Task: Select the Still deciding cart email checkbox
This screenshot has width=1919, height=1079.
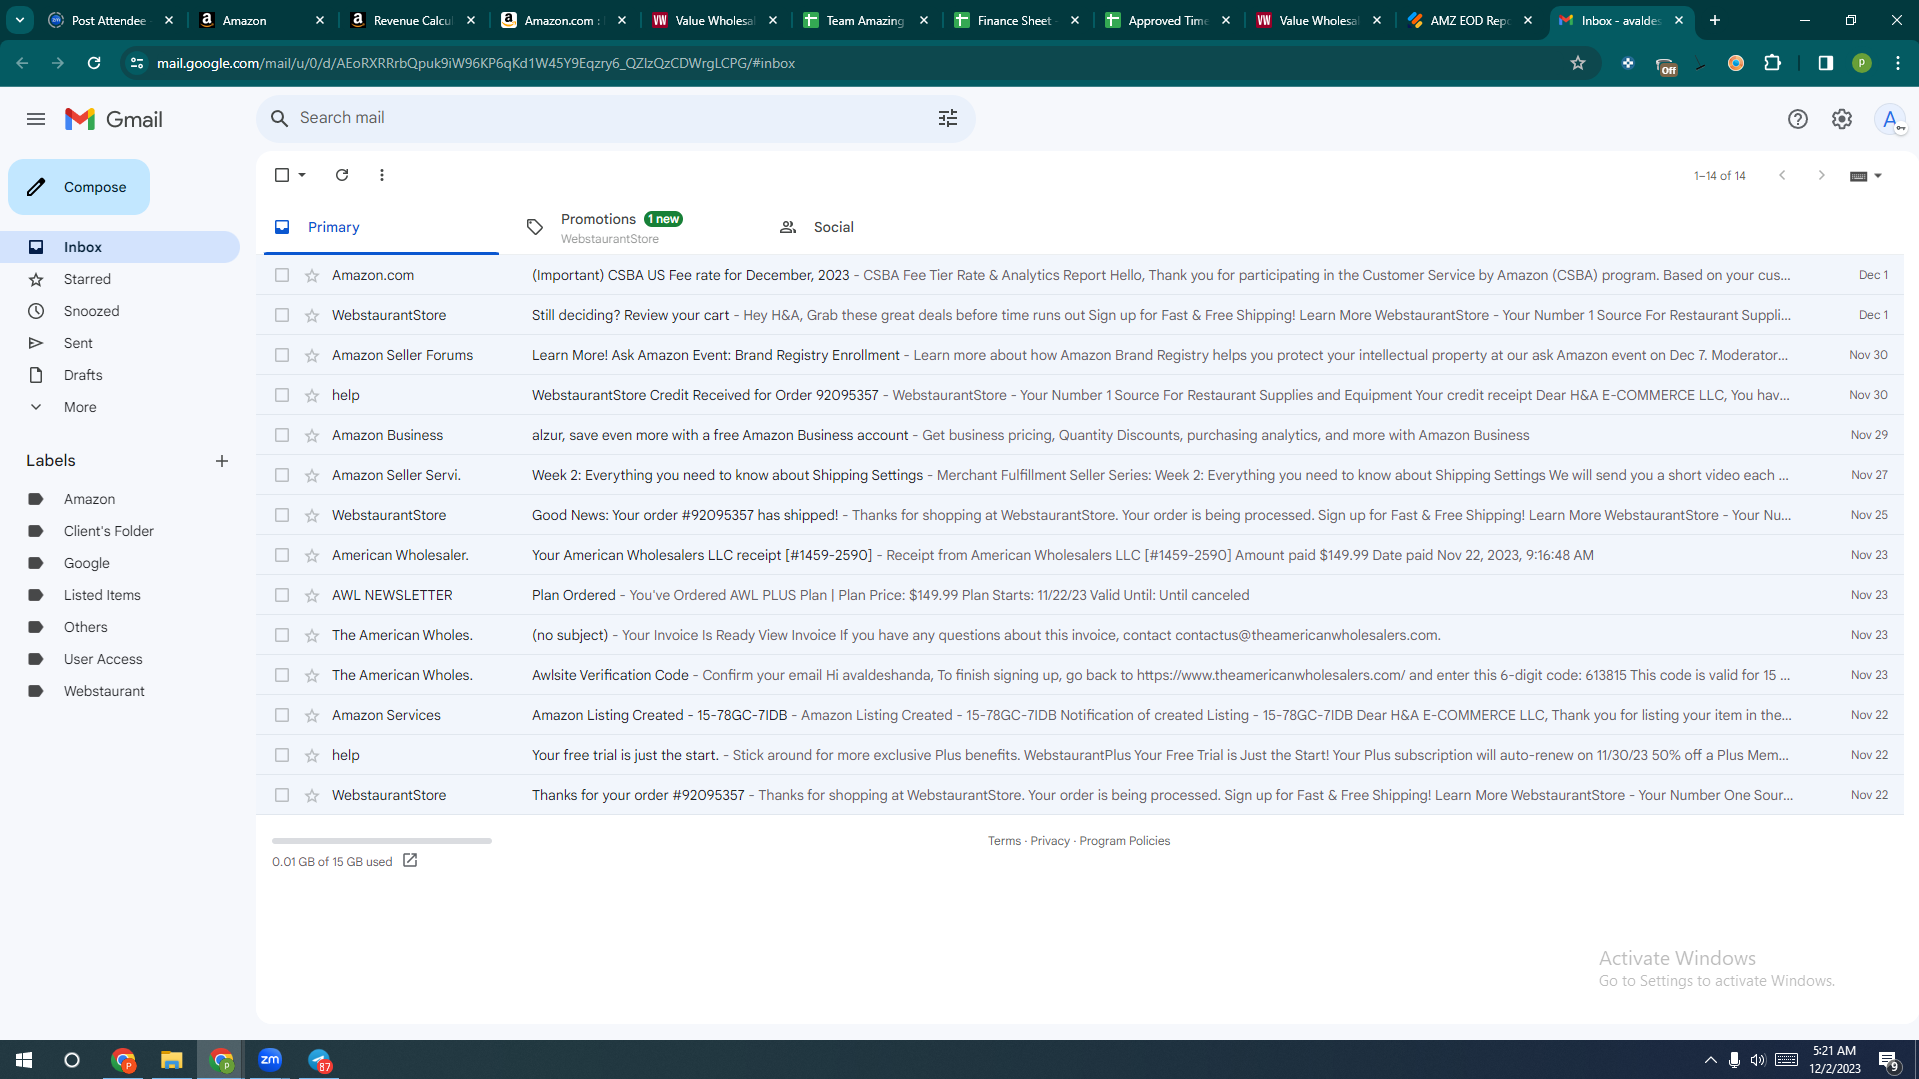Action: 282,315
